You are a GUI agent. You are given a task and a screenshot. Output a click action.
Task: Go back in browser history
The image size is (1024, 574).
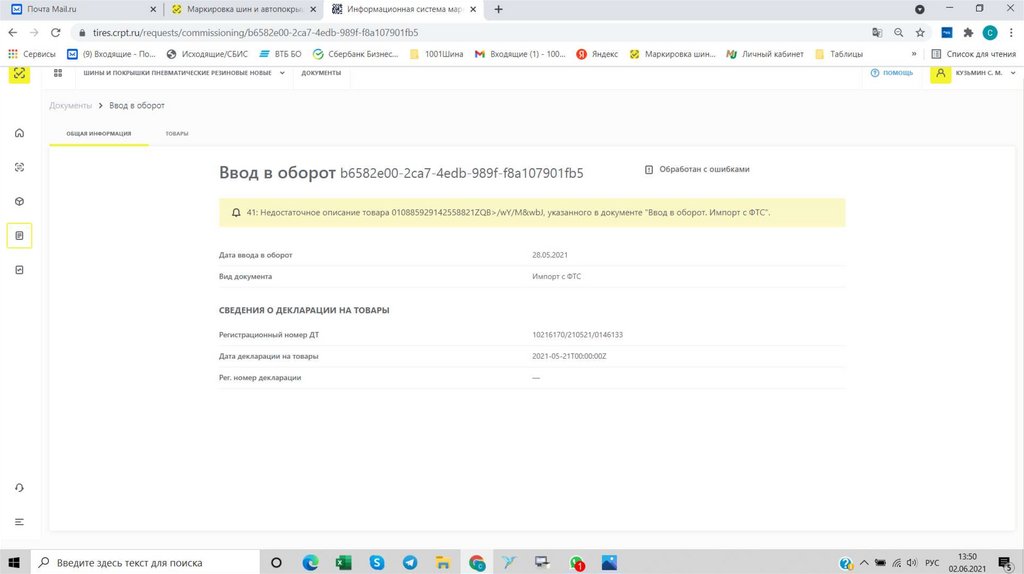[12, 32]
